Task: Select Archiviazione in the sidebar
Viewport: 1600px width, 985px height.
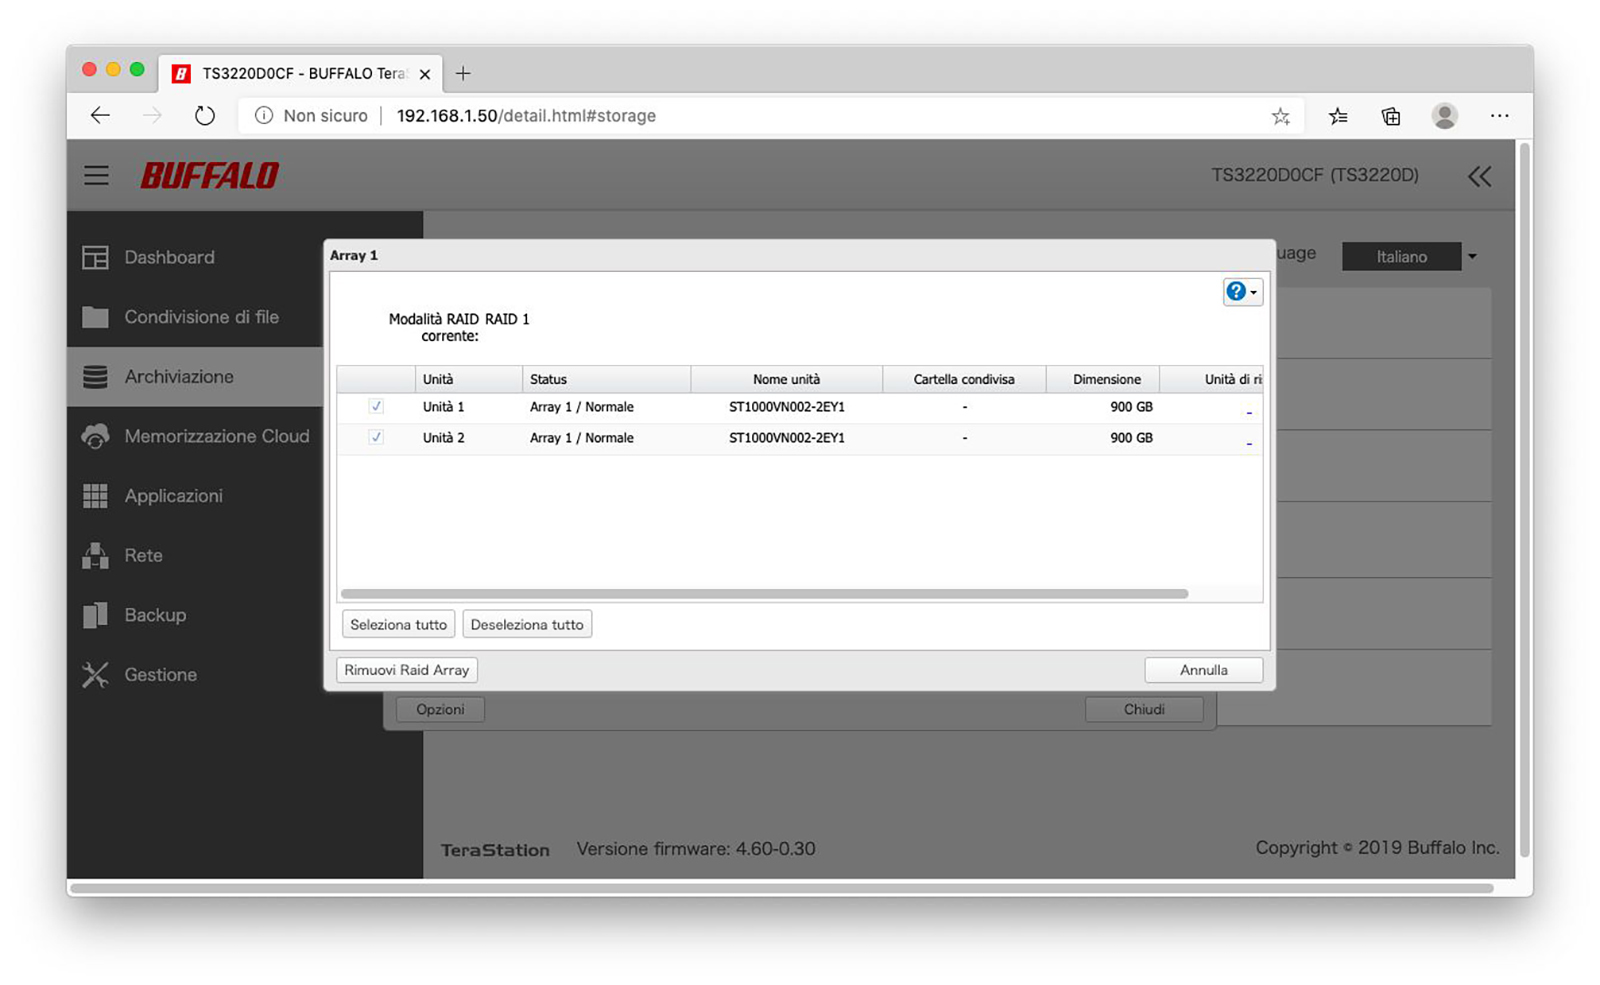Action: tap(195, 377)
